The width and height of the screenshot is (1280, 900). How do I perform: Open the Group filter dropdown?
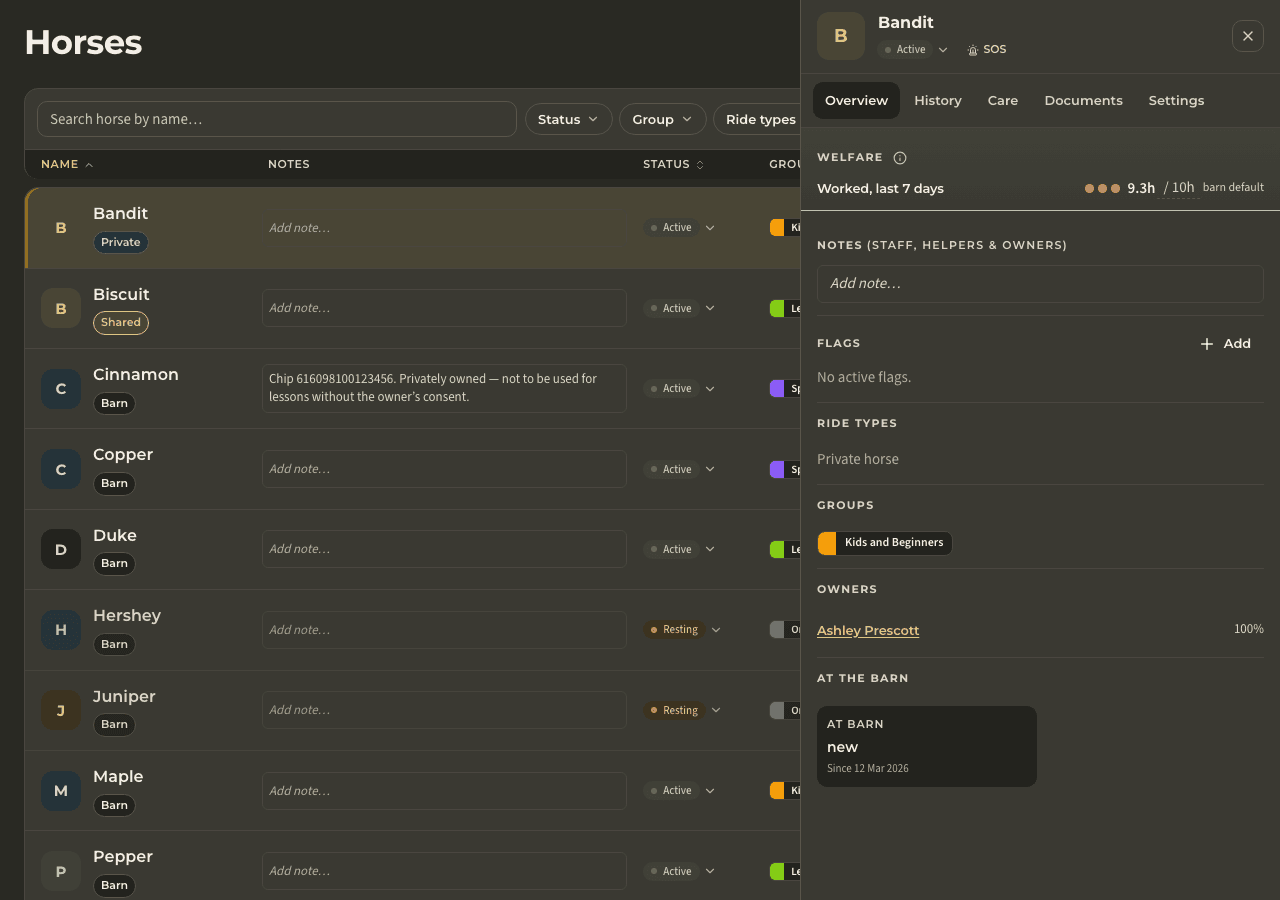[662, 119]
